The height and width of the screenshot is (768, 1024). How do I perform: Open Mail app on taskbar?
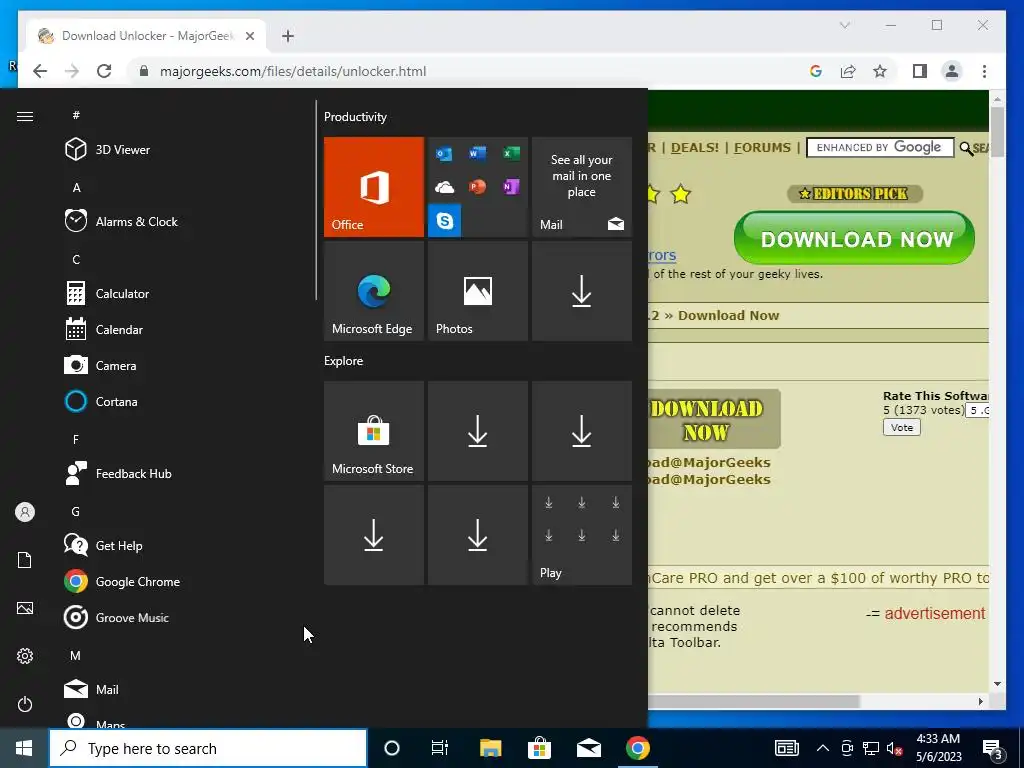pyautogui.click(x=588, y=748)
